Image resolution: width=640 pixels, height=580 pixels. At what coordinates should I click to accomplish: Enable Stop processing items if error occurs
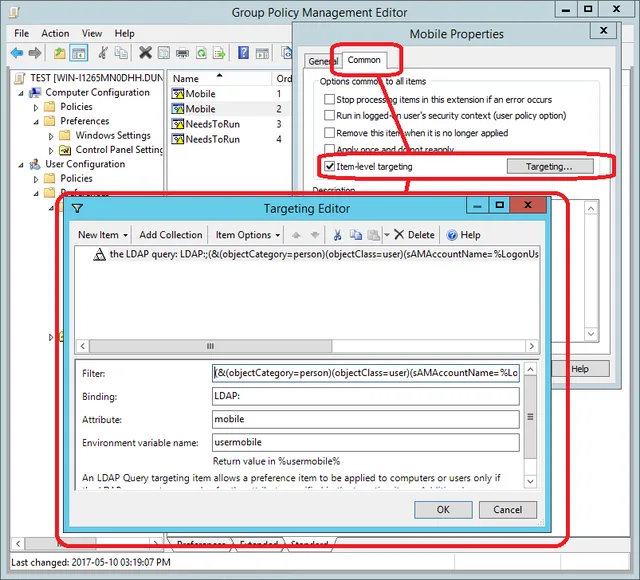point(329,99)
